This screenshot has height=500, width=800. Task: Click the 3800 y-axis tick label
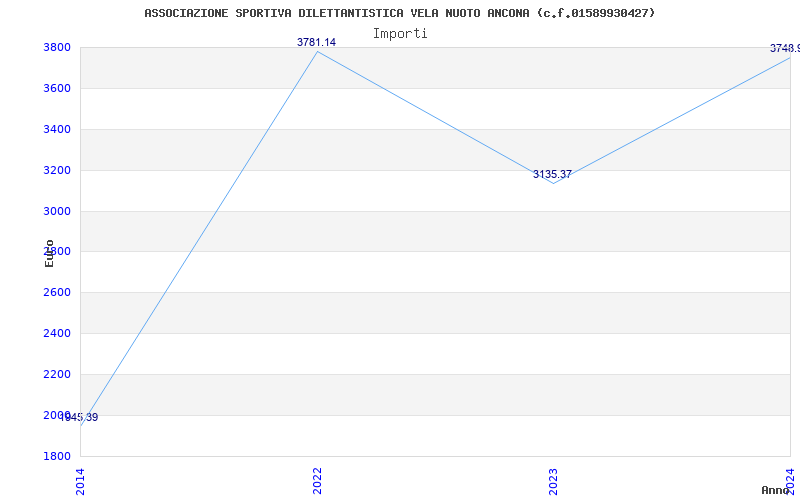tap(56, 48)
